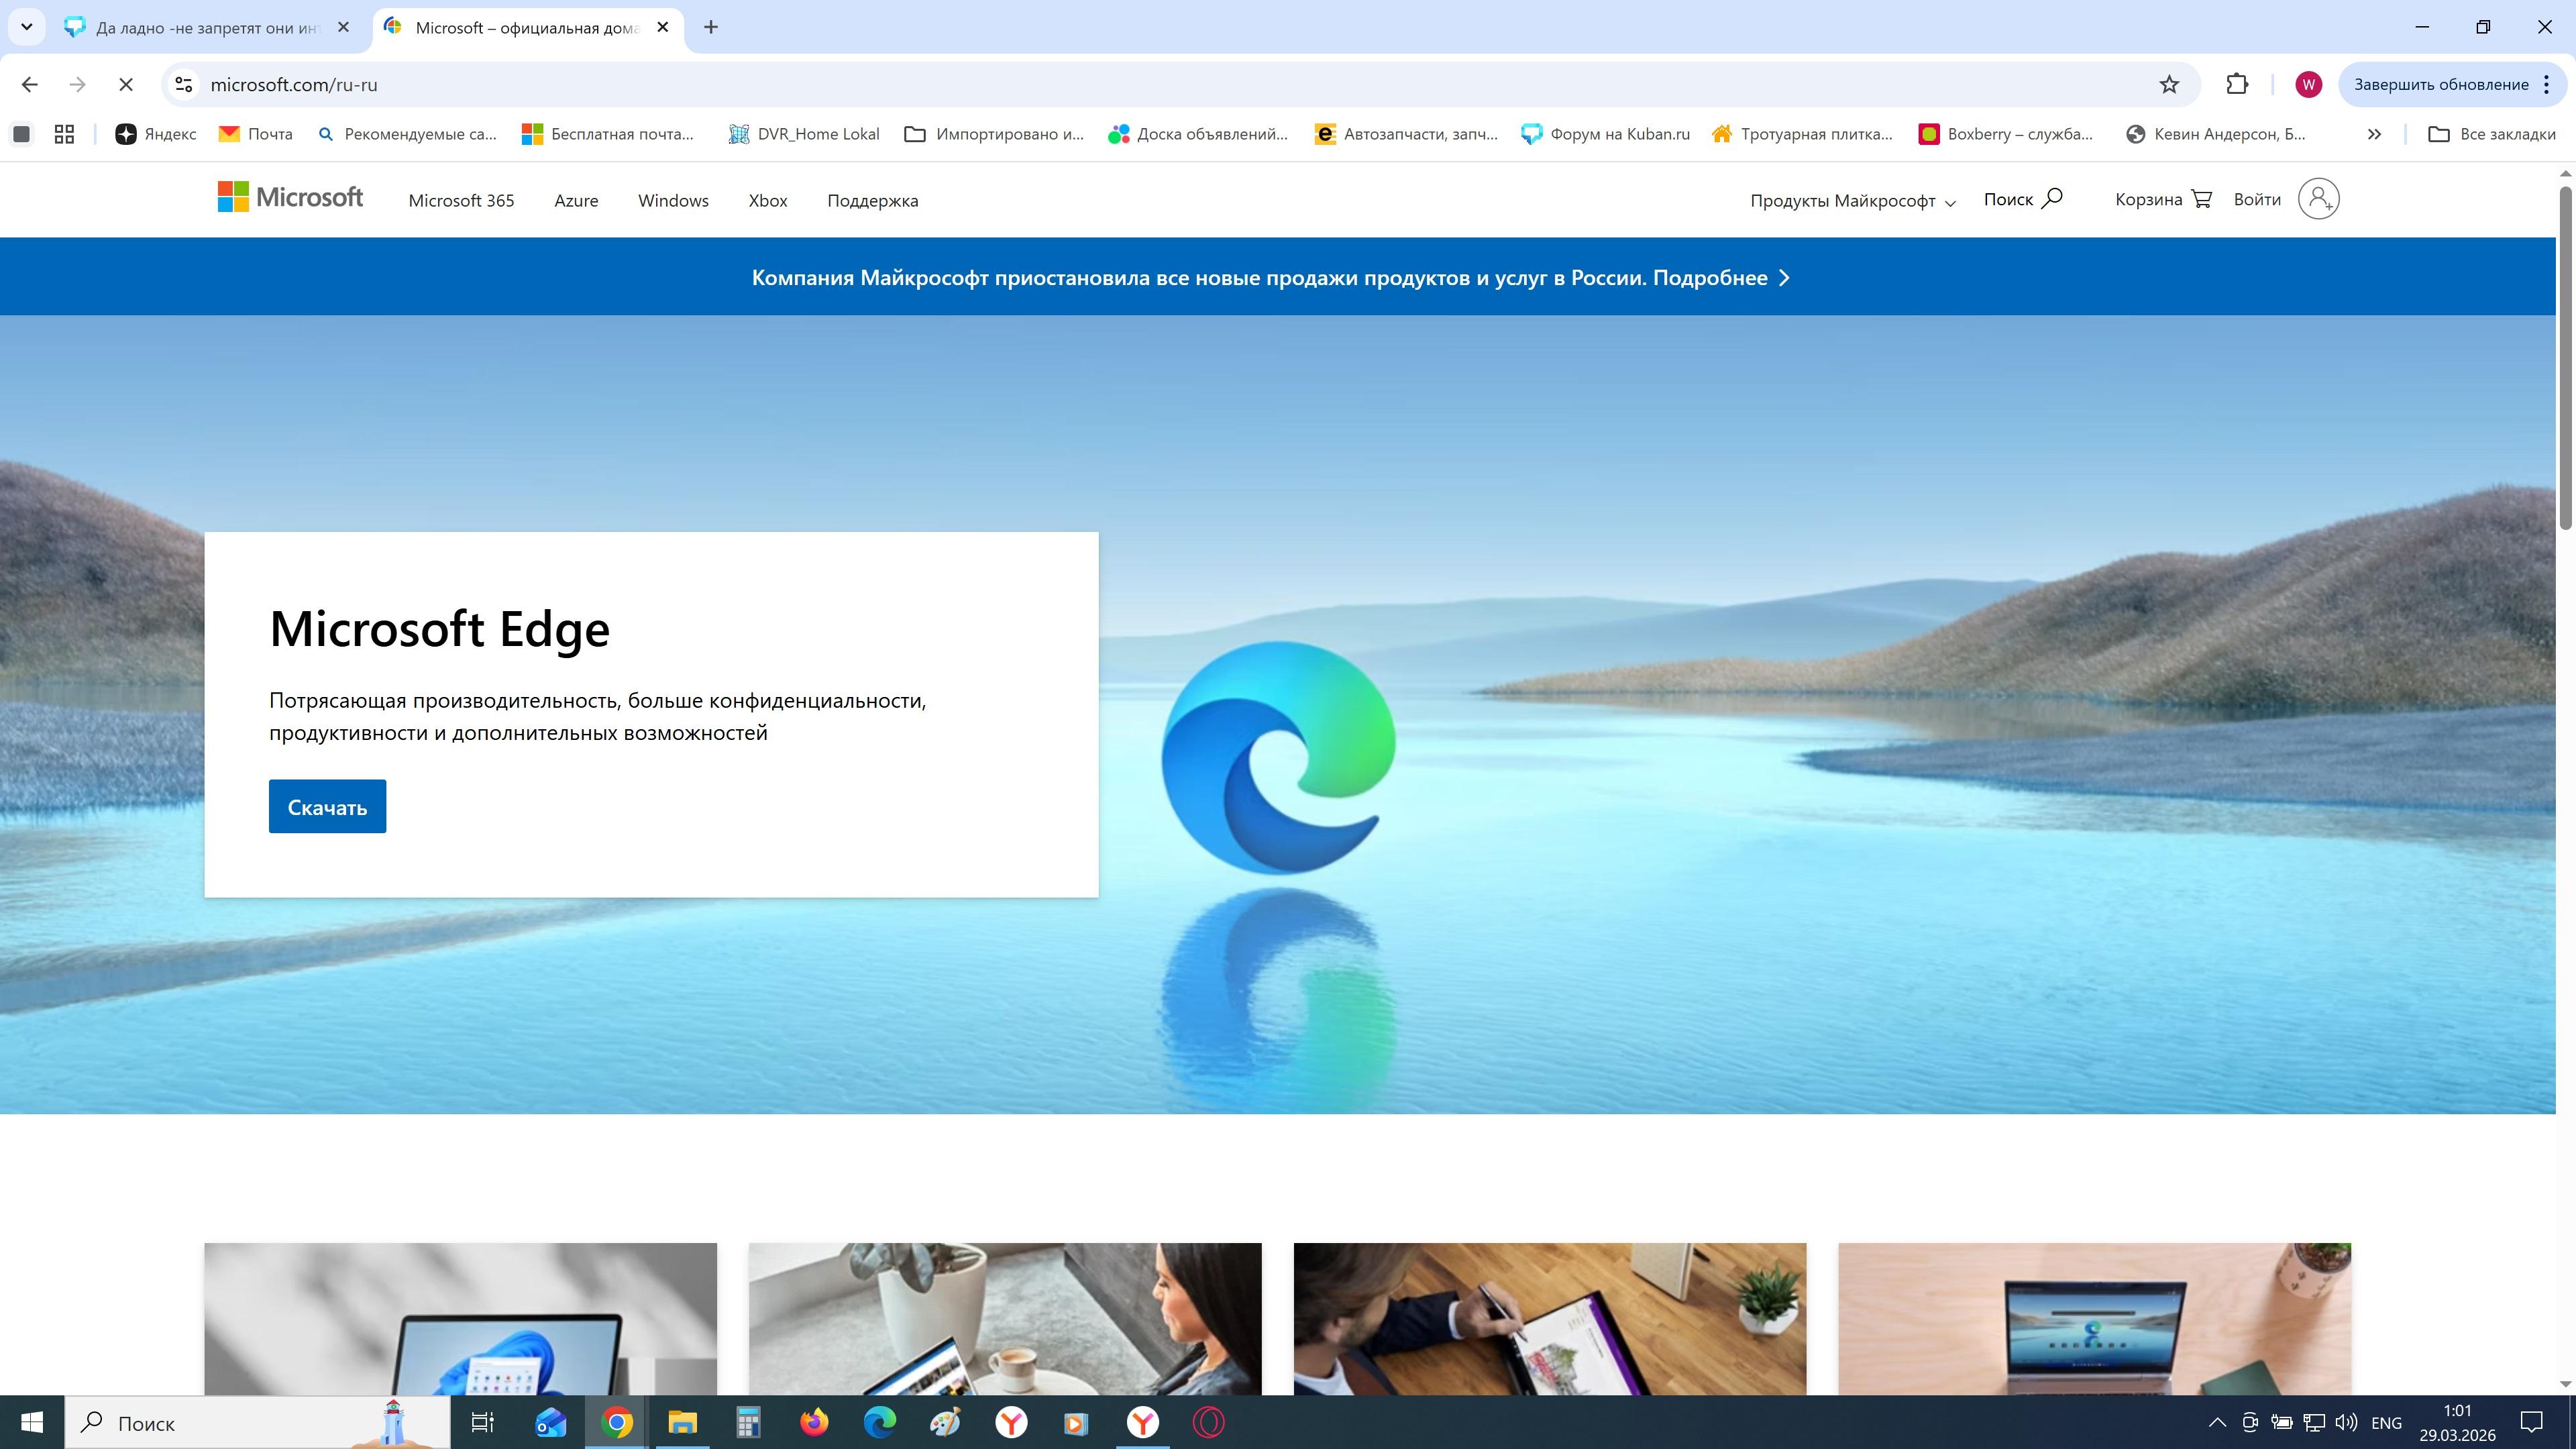
Task: Open the tab search dropdown arrow
Action: tap(27, 27)
